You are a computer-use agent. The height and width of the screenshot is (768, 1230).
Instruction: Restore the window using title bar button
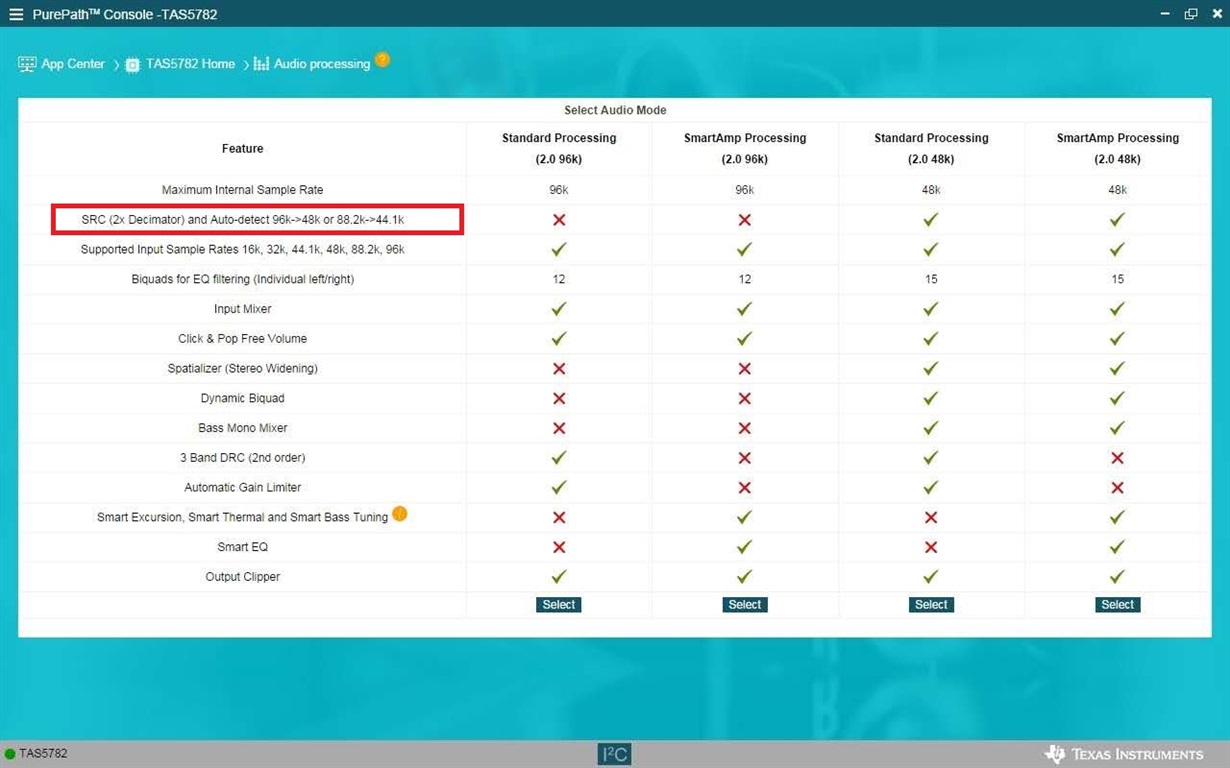click(x=1190, y=14)
